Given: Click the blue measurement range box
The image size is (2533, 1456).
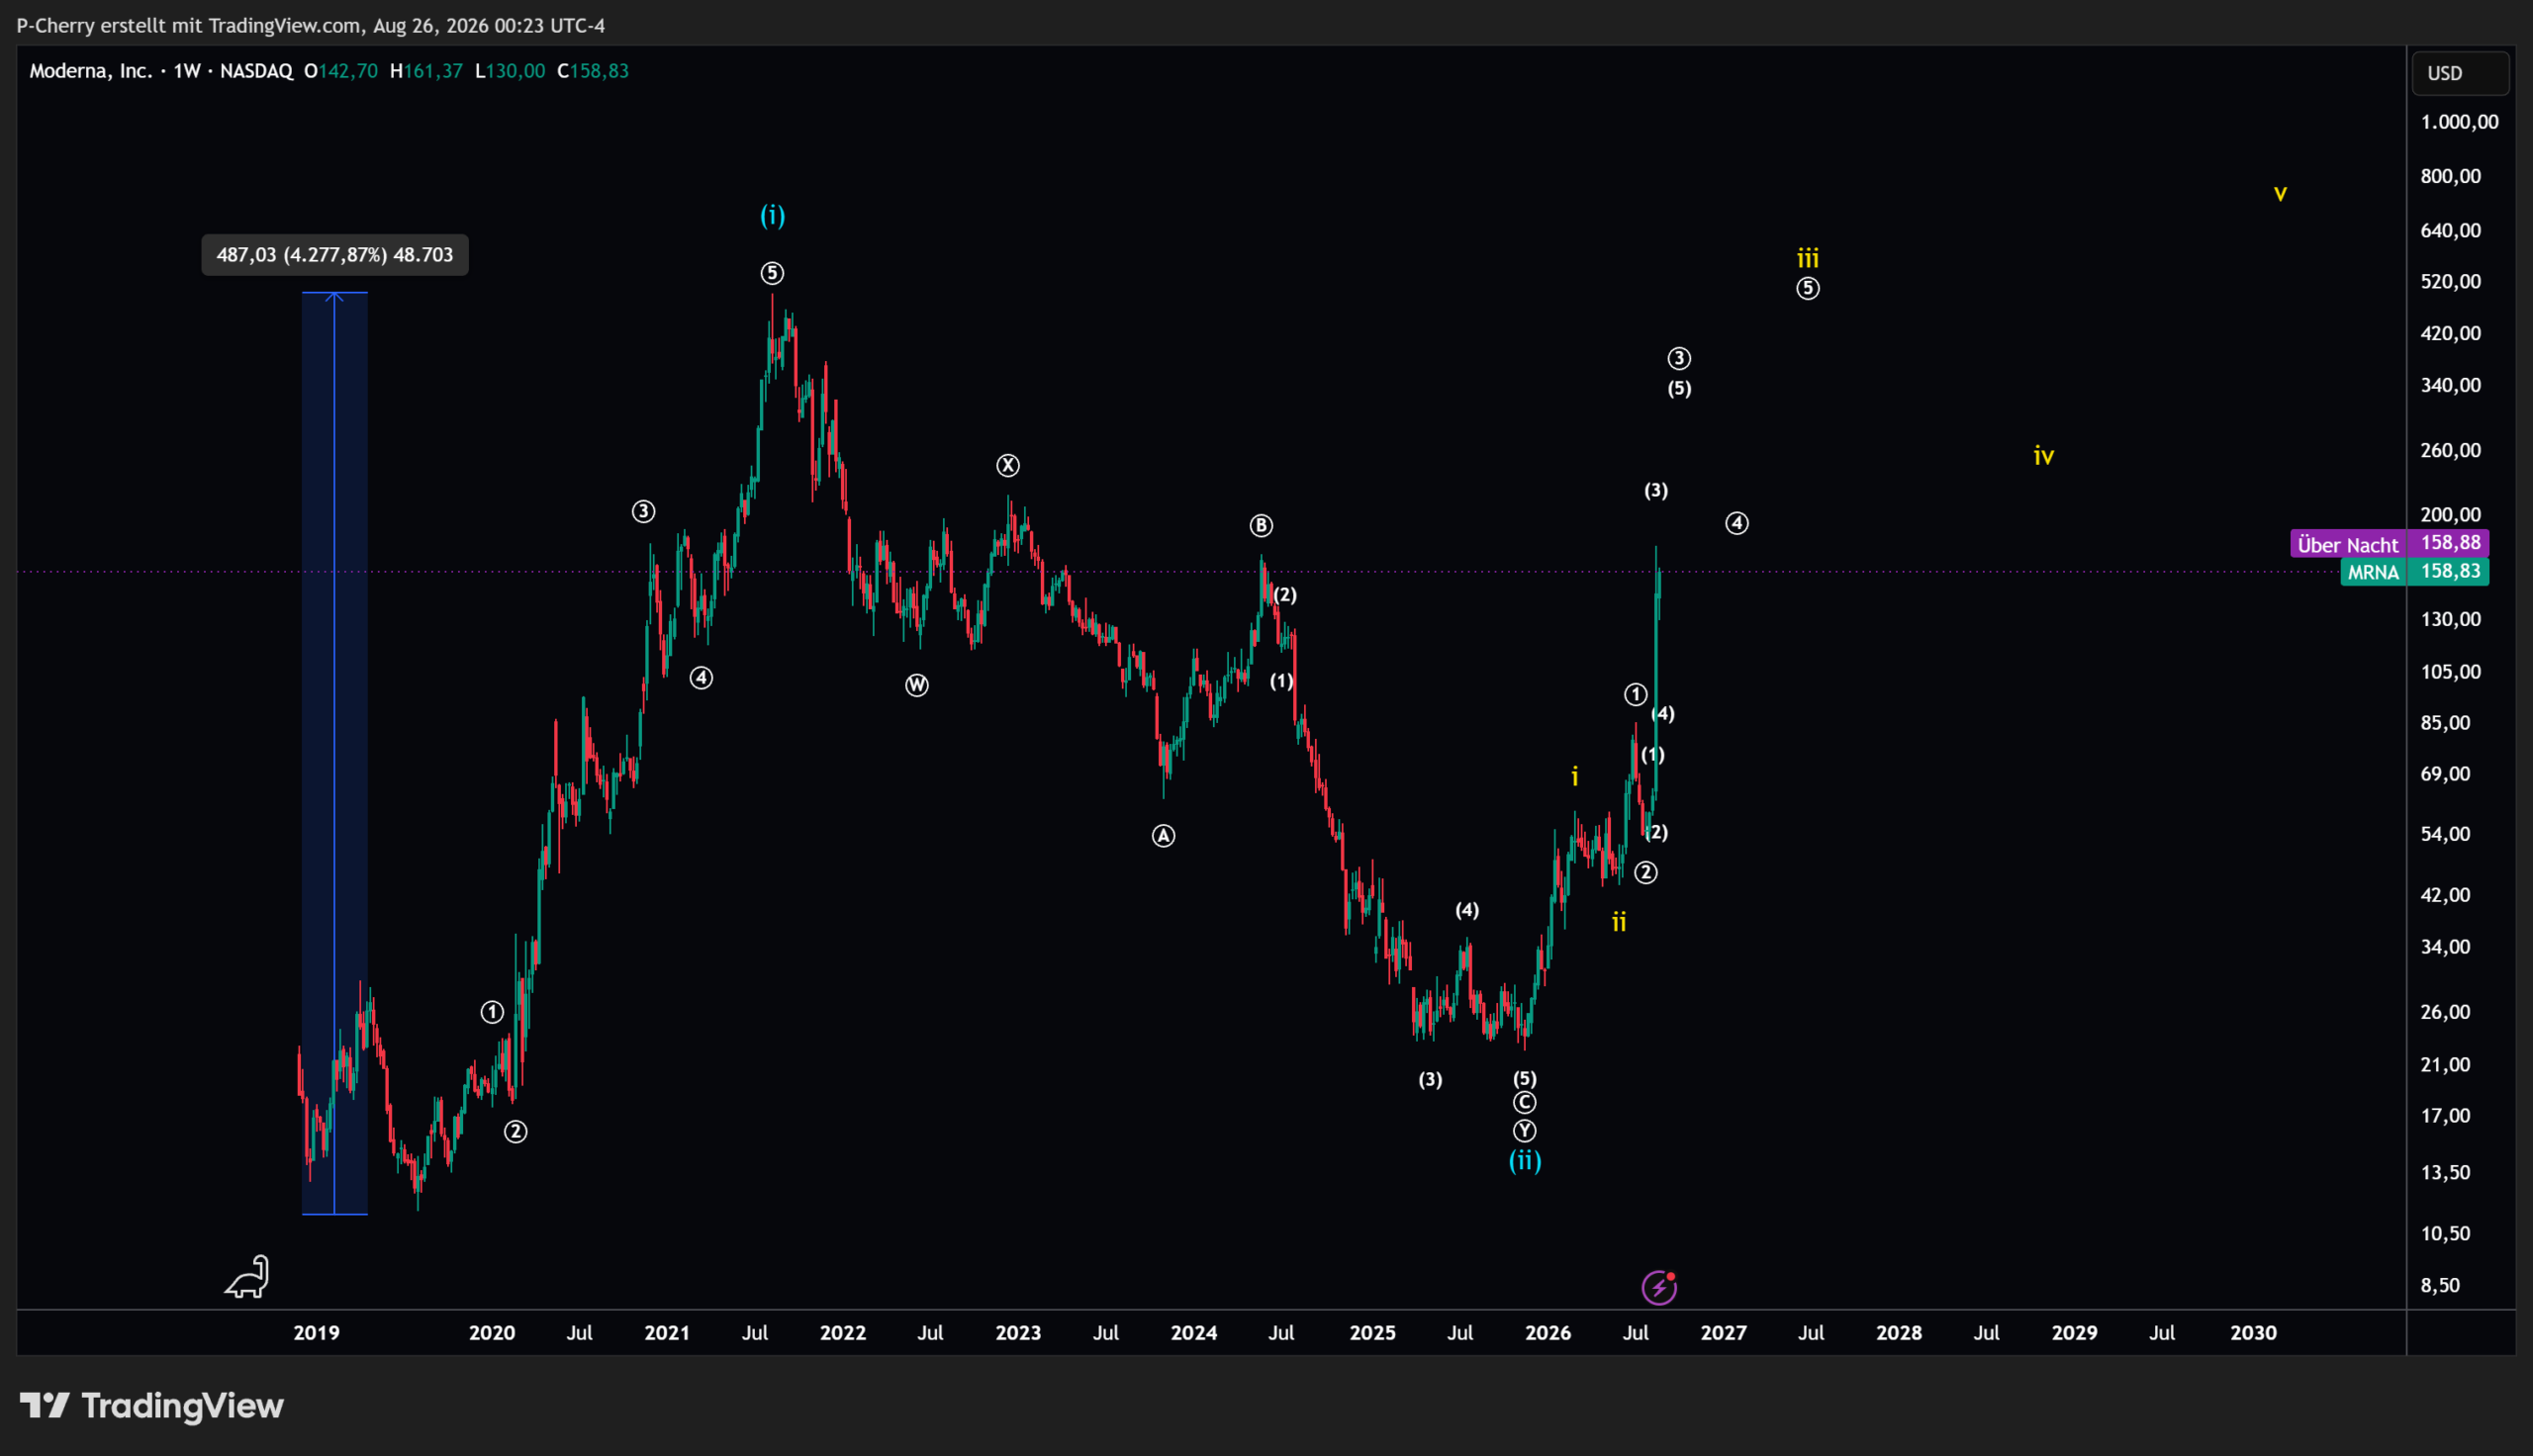Looking at the screenshot, I should [335, 753].
